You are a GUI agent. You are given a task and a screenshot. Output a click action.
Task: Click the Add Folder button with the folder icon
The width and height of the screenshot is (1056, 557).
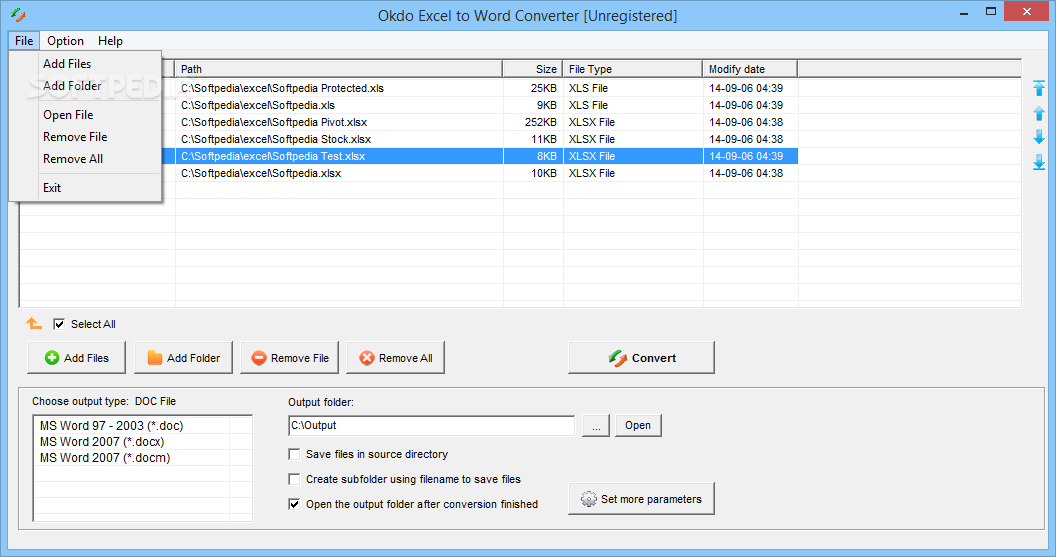coord(183,358)
